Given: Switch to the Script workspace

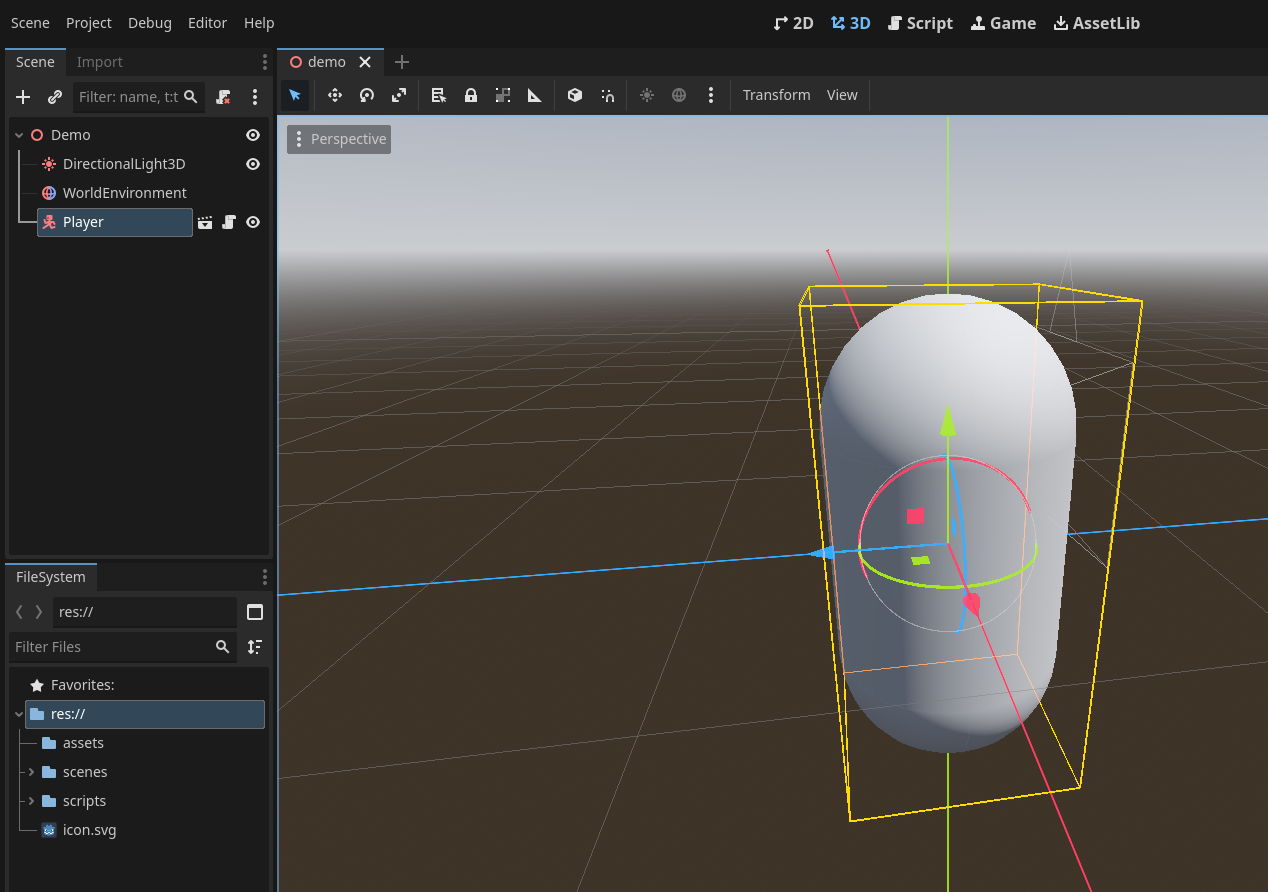Looking at the screenshot, I should [x=920, y=23].
